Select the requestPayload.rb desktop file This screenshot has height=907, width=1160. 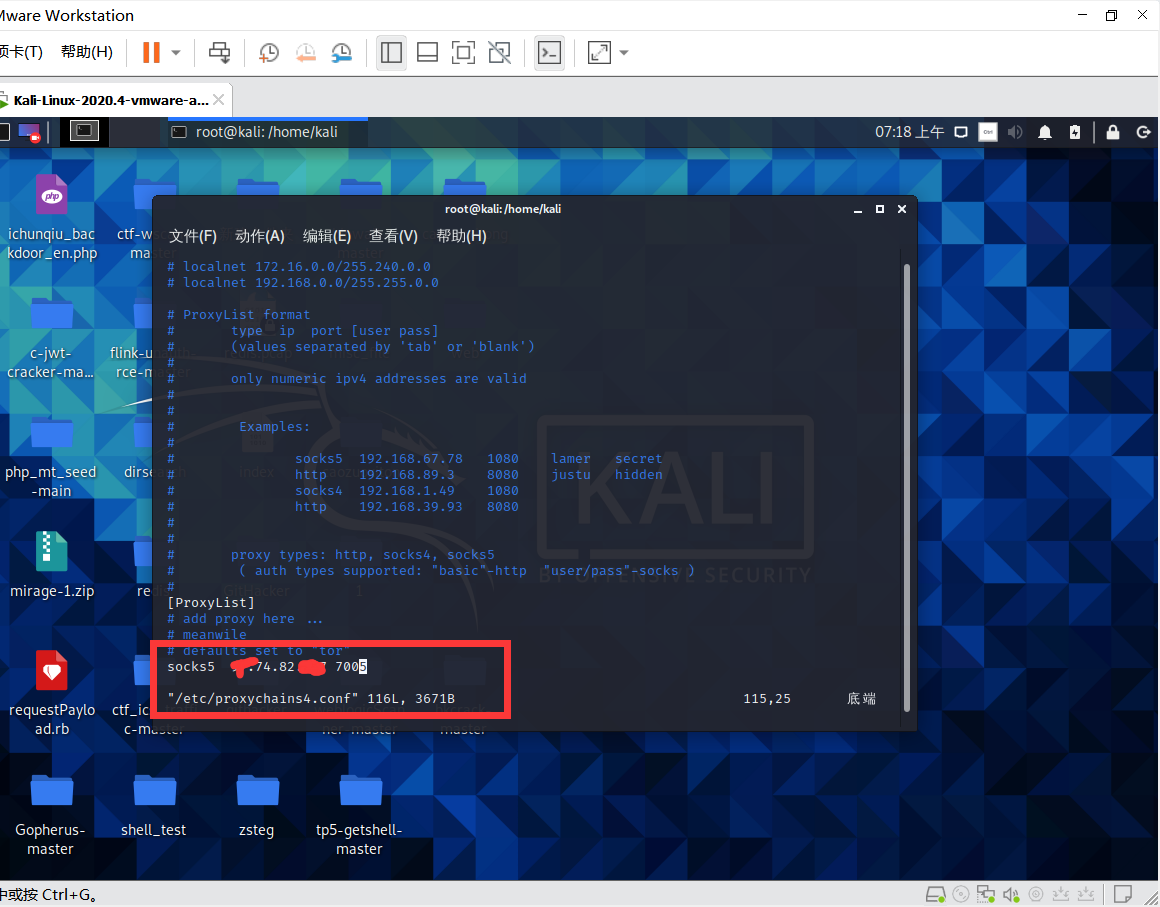tap(52, 693)
